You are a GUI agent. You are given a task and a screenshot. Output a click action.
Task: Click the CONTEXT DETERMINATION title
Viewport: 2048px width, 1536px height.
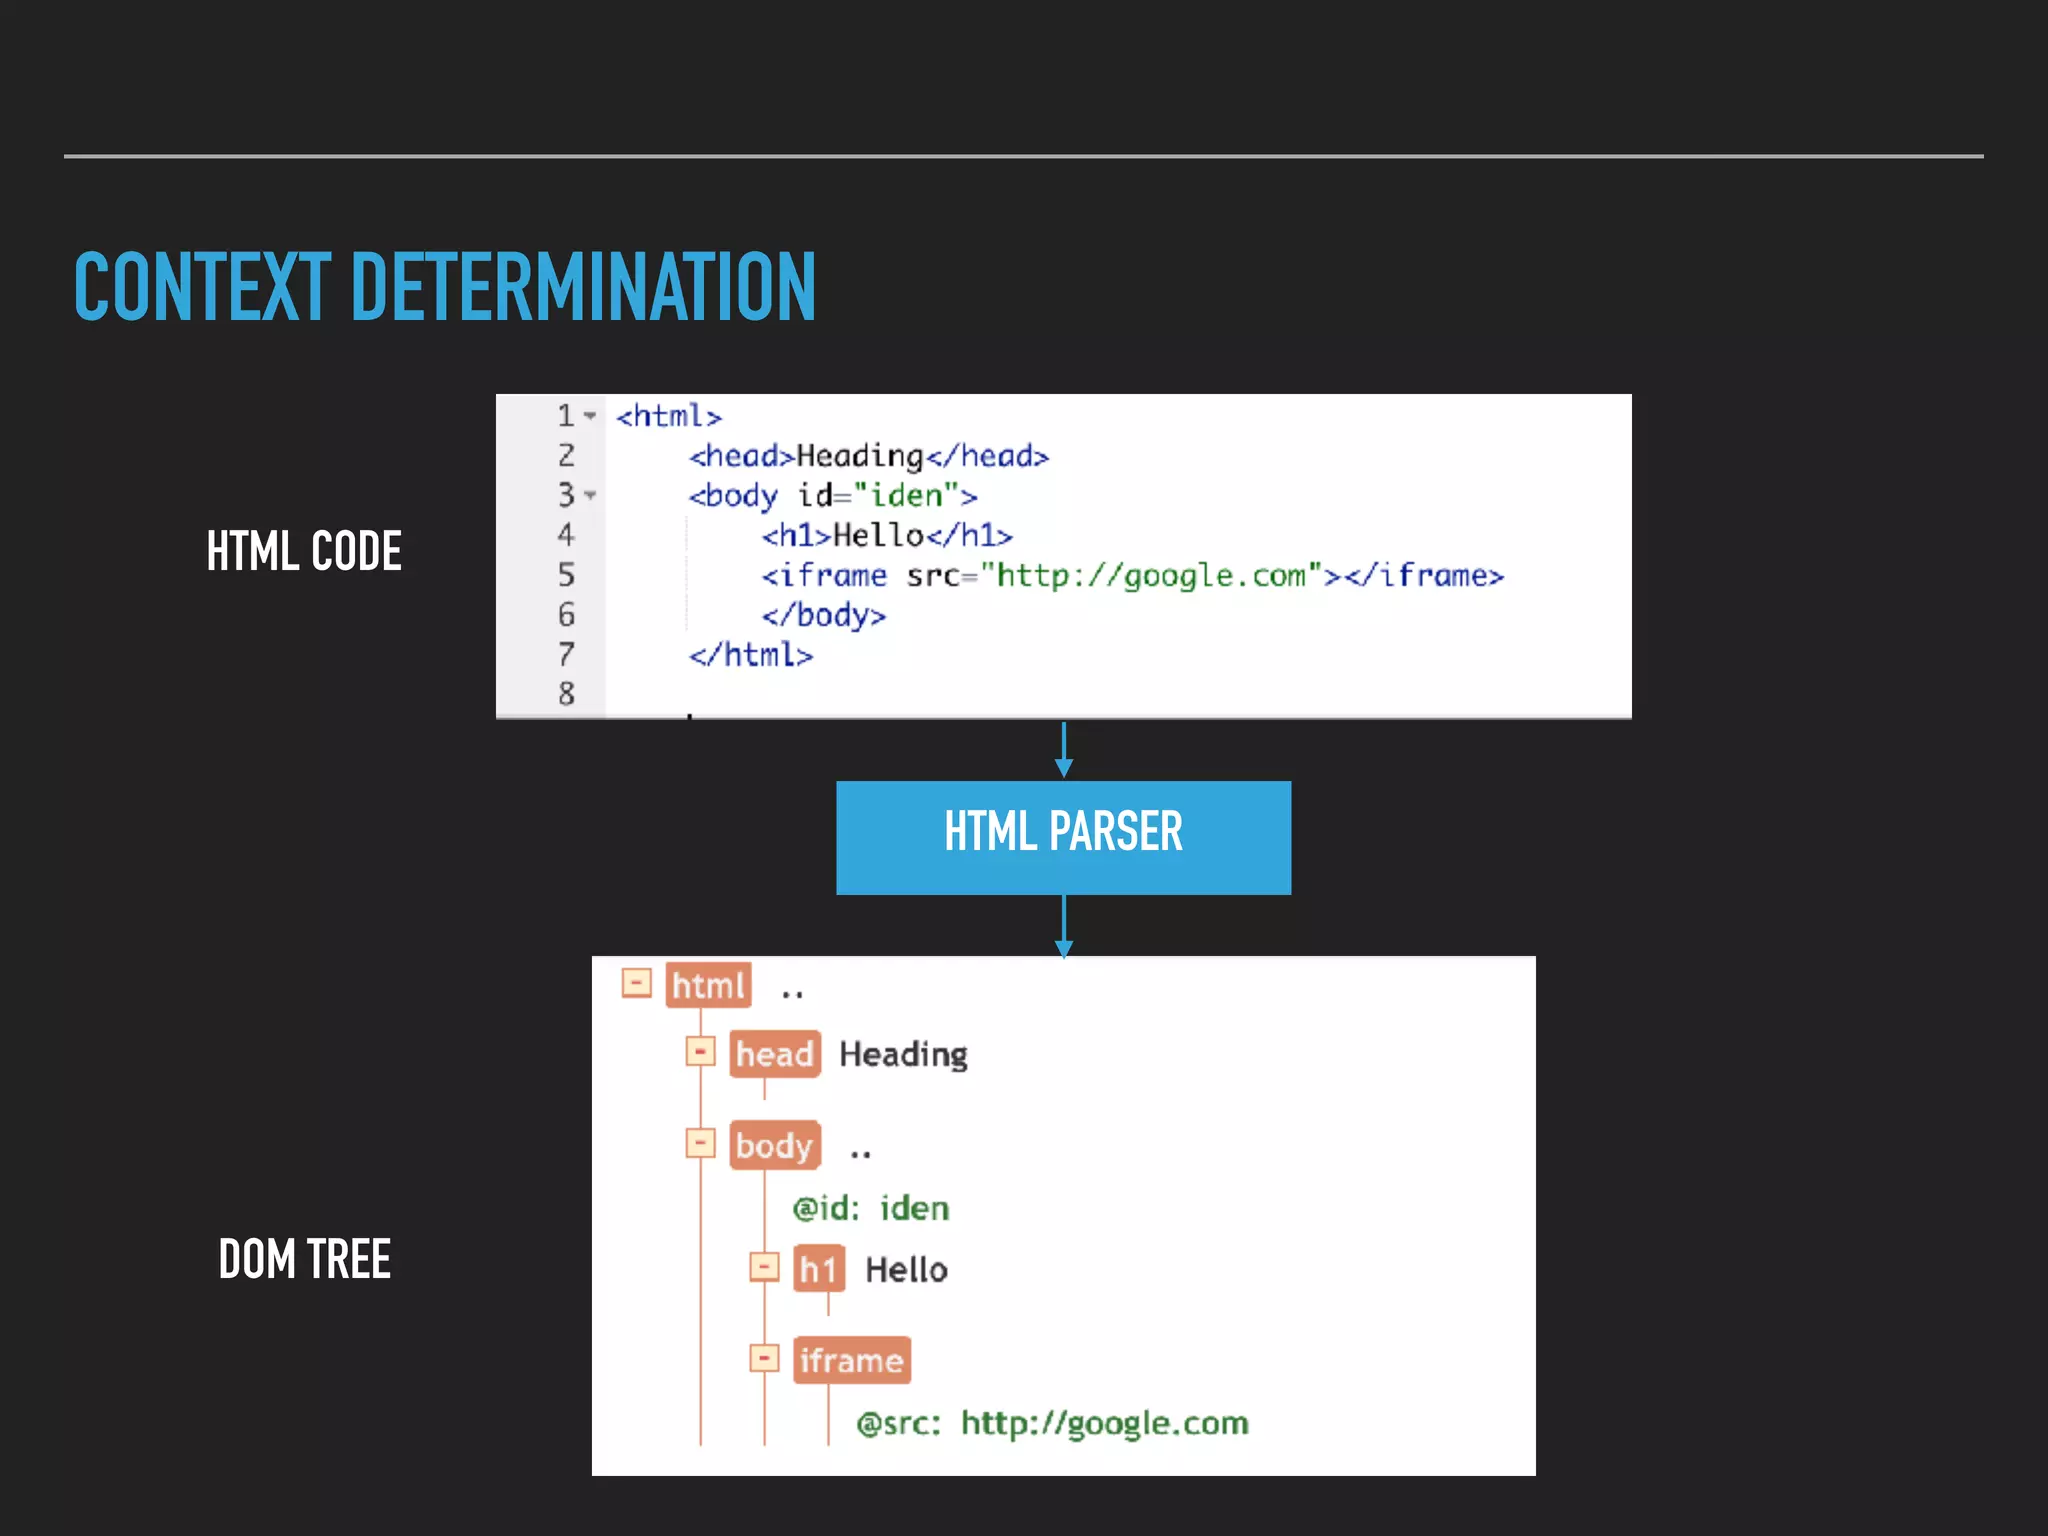pos(445,287)
